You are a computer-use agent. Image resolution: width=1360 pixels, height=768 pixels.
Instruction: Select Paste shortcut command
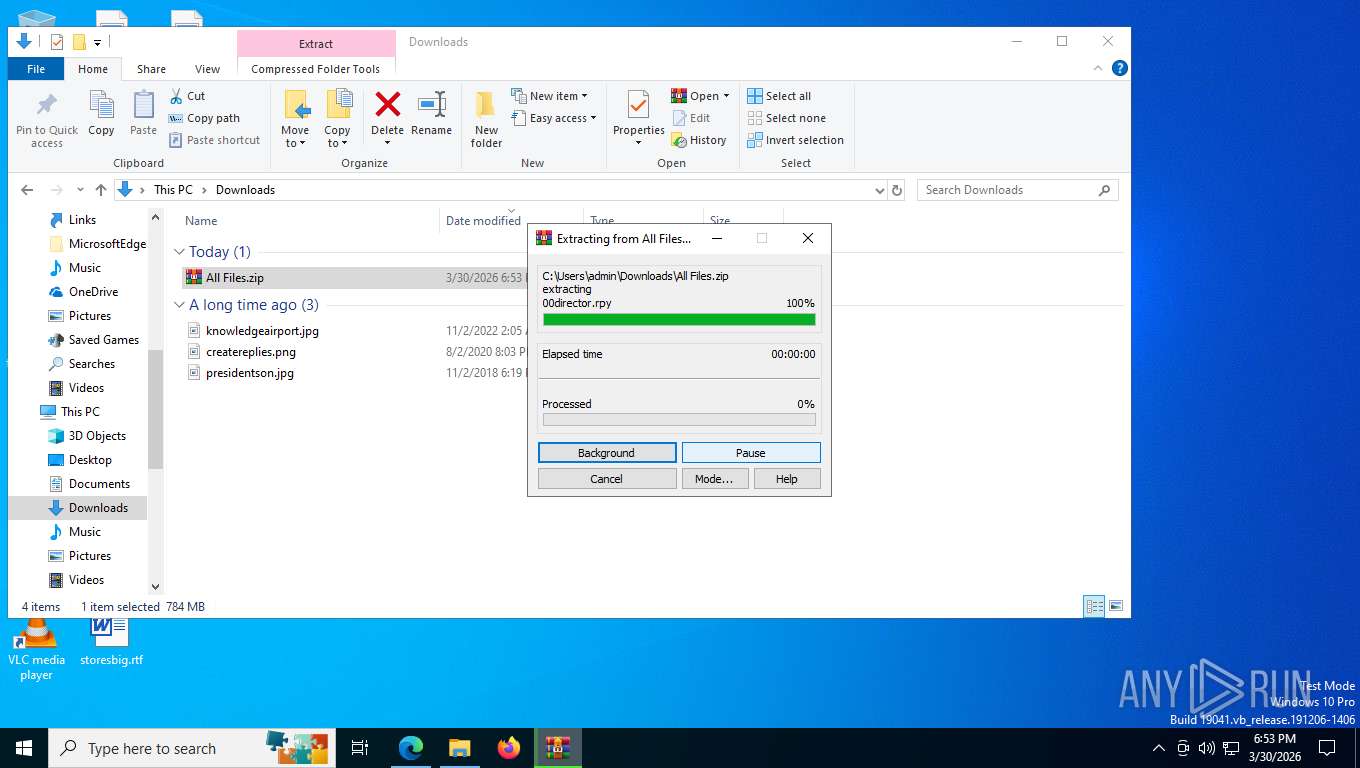(215, 140)
